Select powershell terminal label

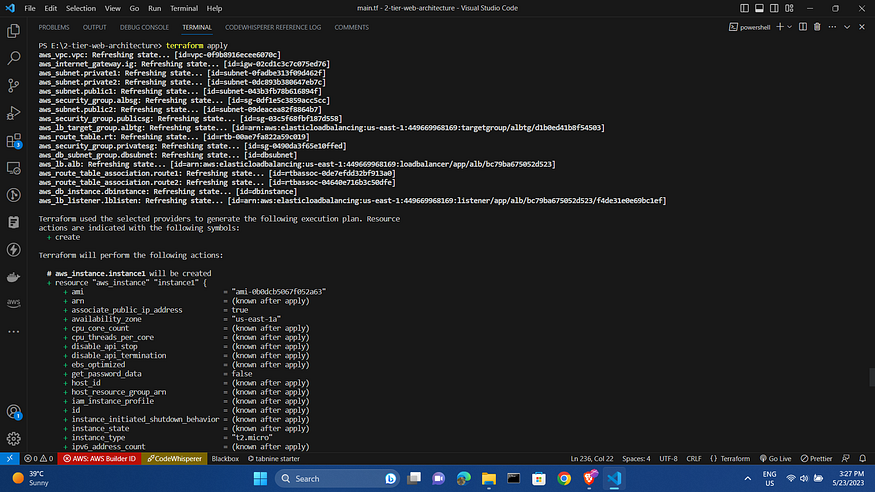(x=749, y=27)
